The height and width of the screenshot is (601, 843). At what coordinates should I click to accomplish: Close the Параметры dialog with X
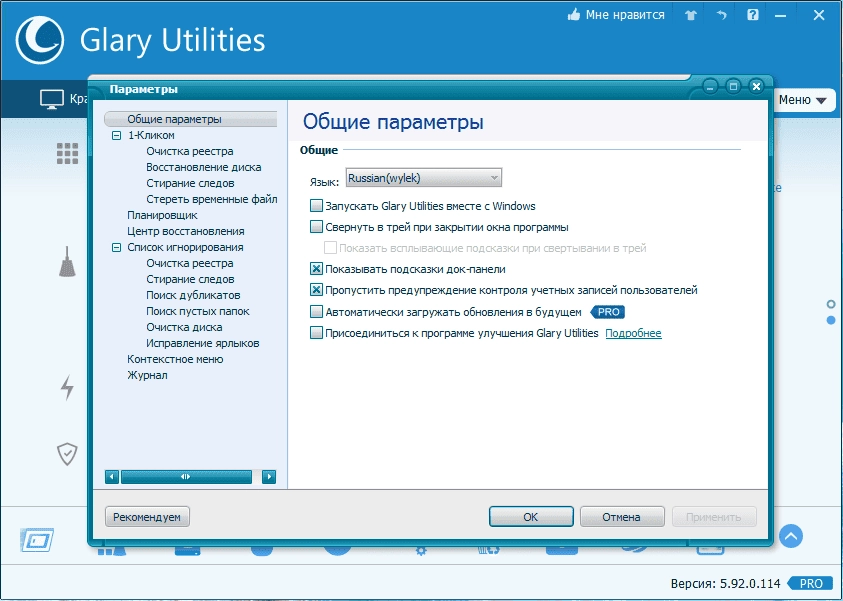pyautogui.click(x=756, y=86)
